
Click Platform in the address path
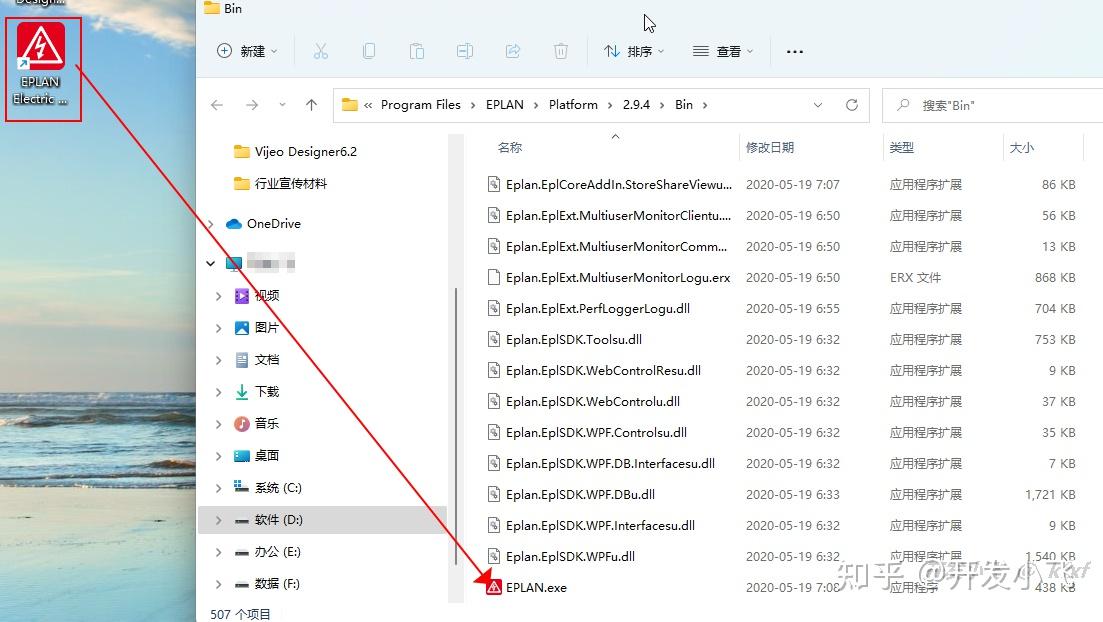point(573,105)
